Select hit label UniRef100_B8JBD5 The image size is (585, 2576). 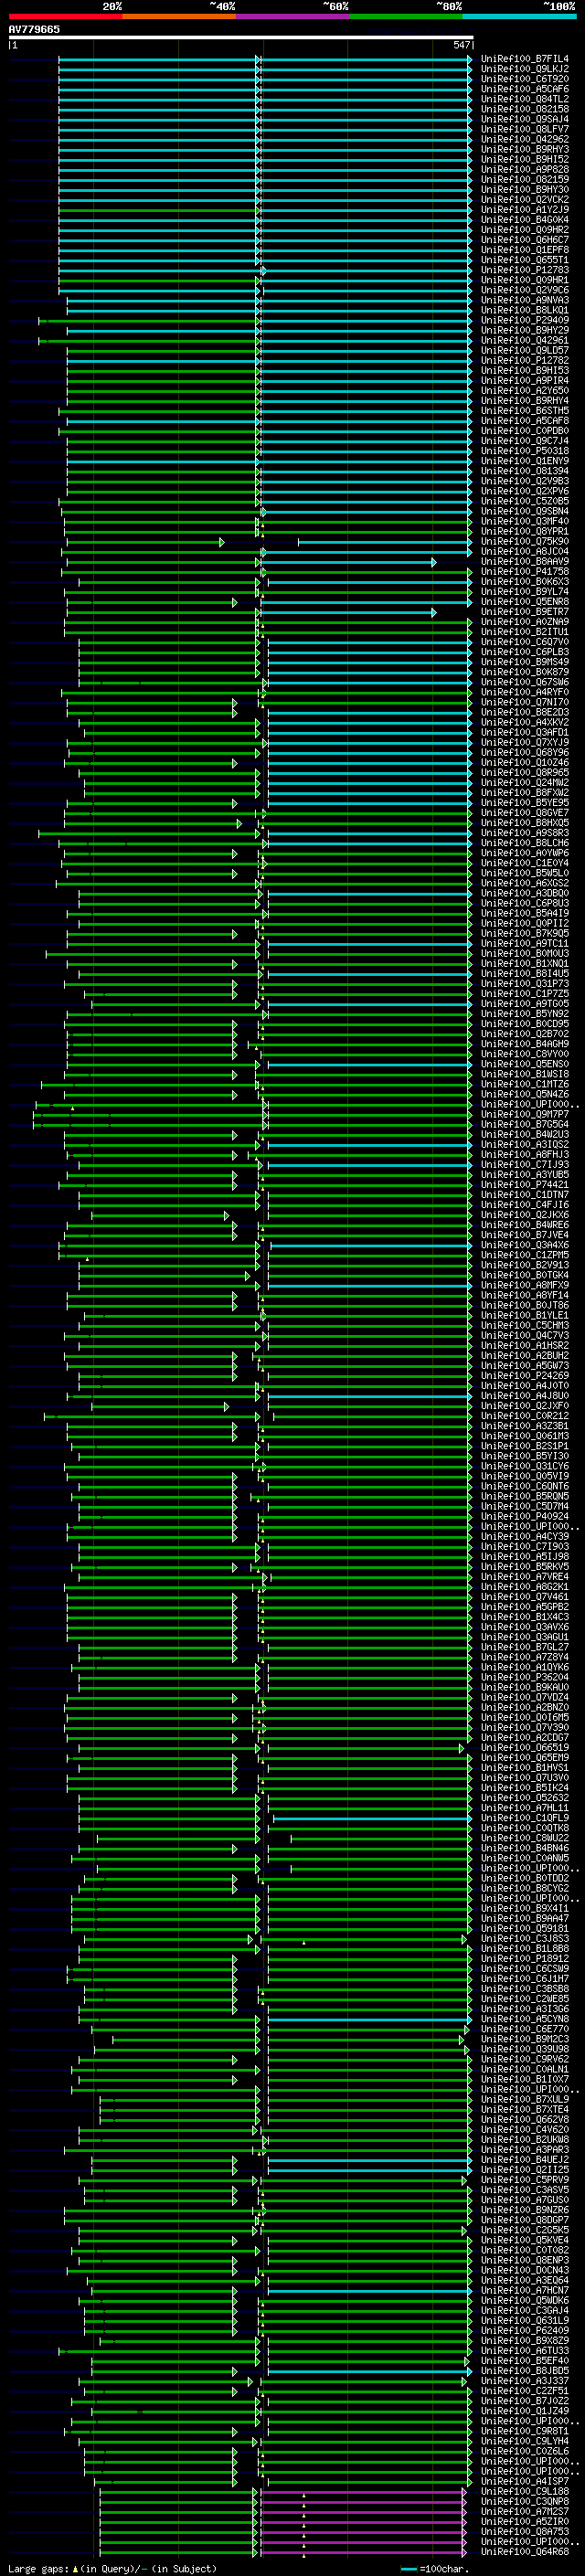coord(524,2371)
